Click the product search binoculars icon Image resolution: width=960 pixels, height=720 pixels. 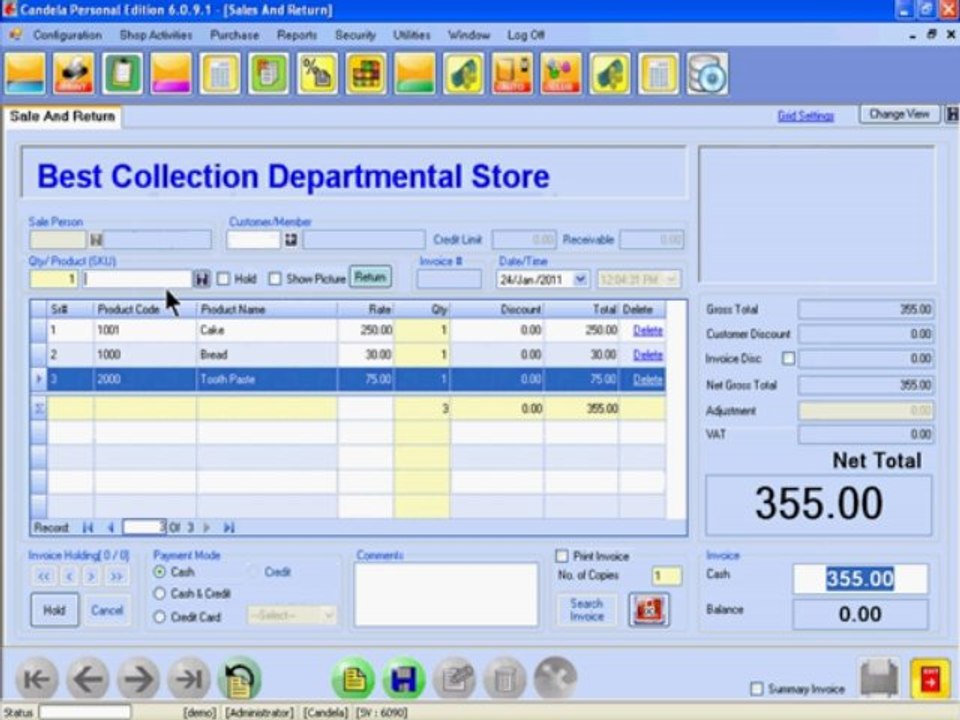coord(201,279)
